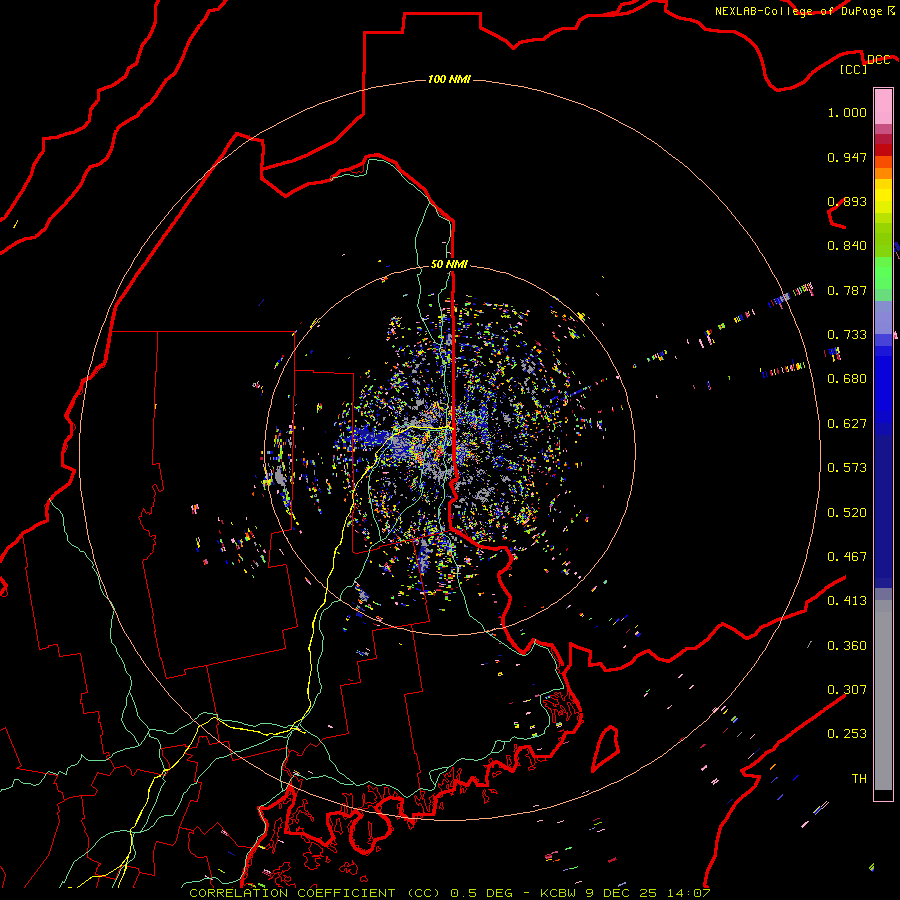900x900 pixels.
Task: Click the 0.733 scale label
Action: [x=847, y=335]
